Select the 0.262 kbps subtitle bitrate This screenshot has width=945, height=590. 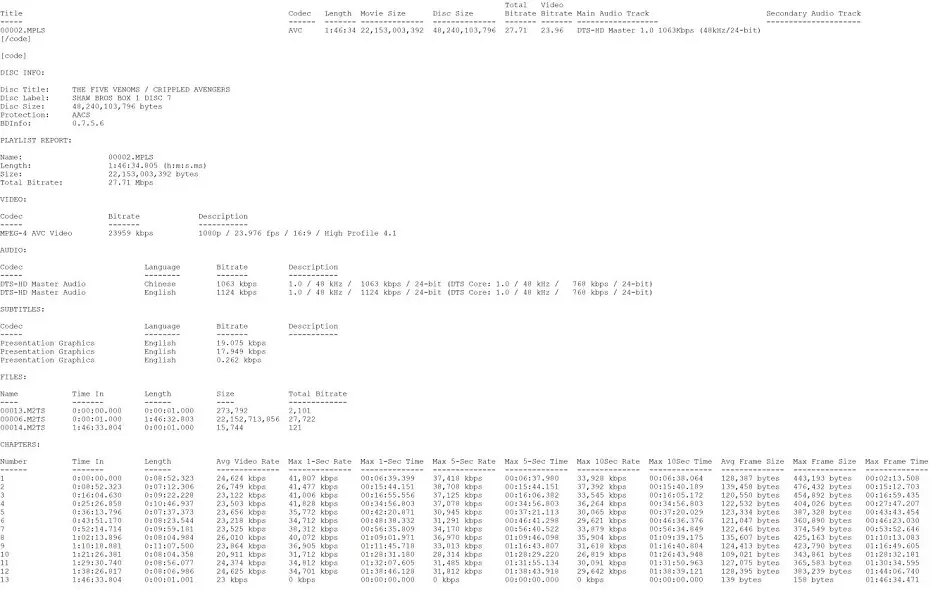(x=241, y=360)
